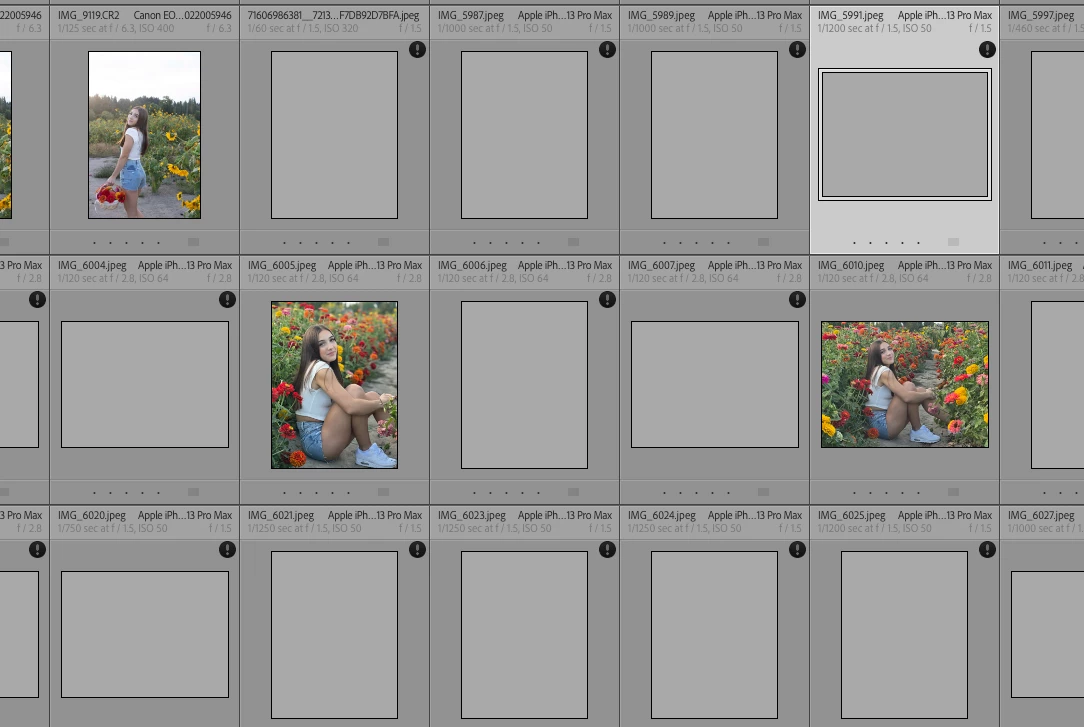Give IMG_9119.CR2 a one-star rating dot
Viewport: 1084px width, 727px height.
[94, 243]
